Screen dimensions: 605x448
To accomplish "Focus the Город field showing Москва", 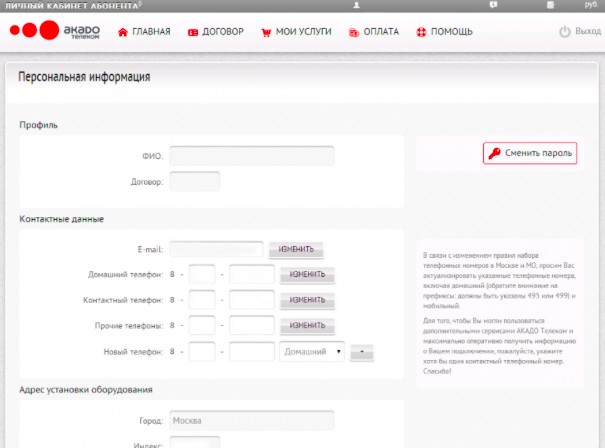I will coord(252,421).
